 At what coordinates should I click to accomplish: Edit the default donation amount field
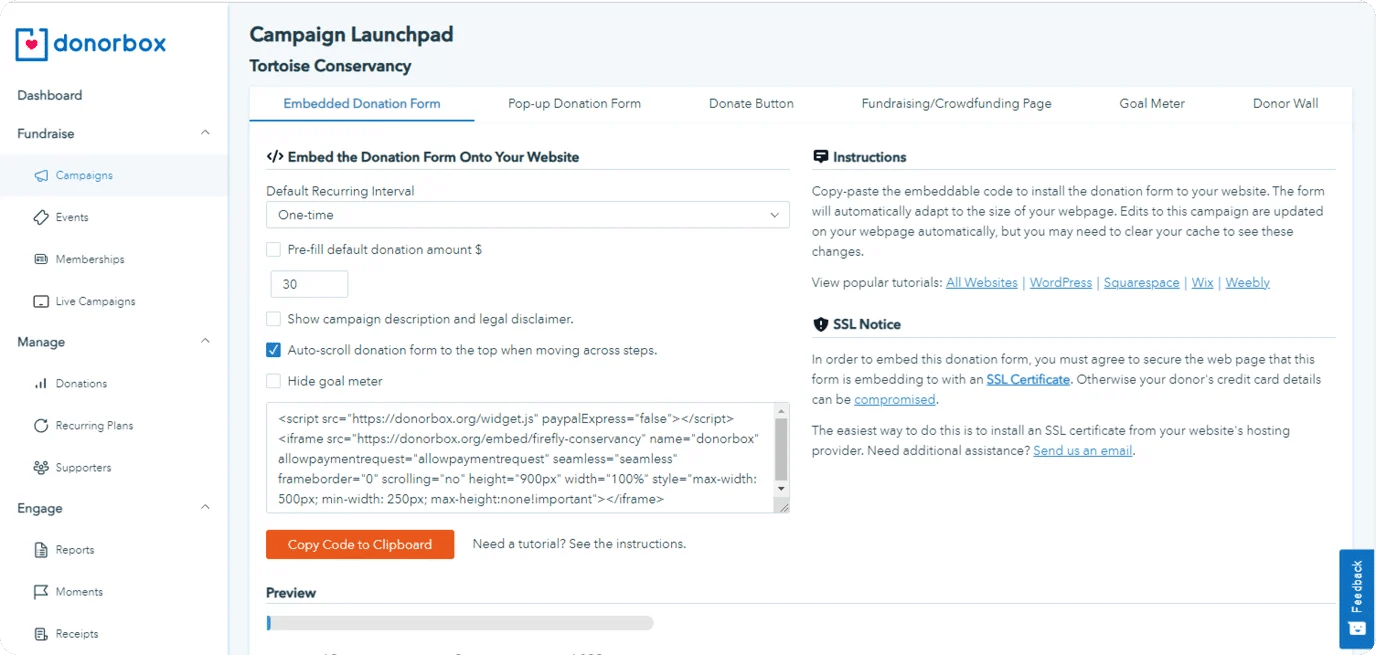[308, 284]
